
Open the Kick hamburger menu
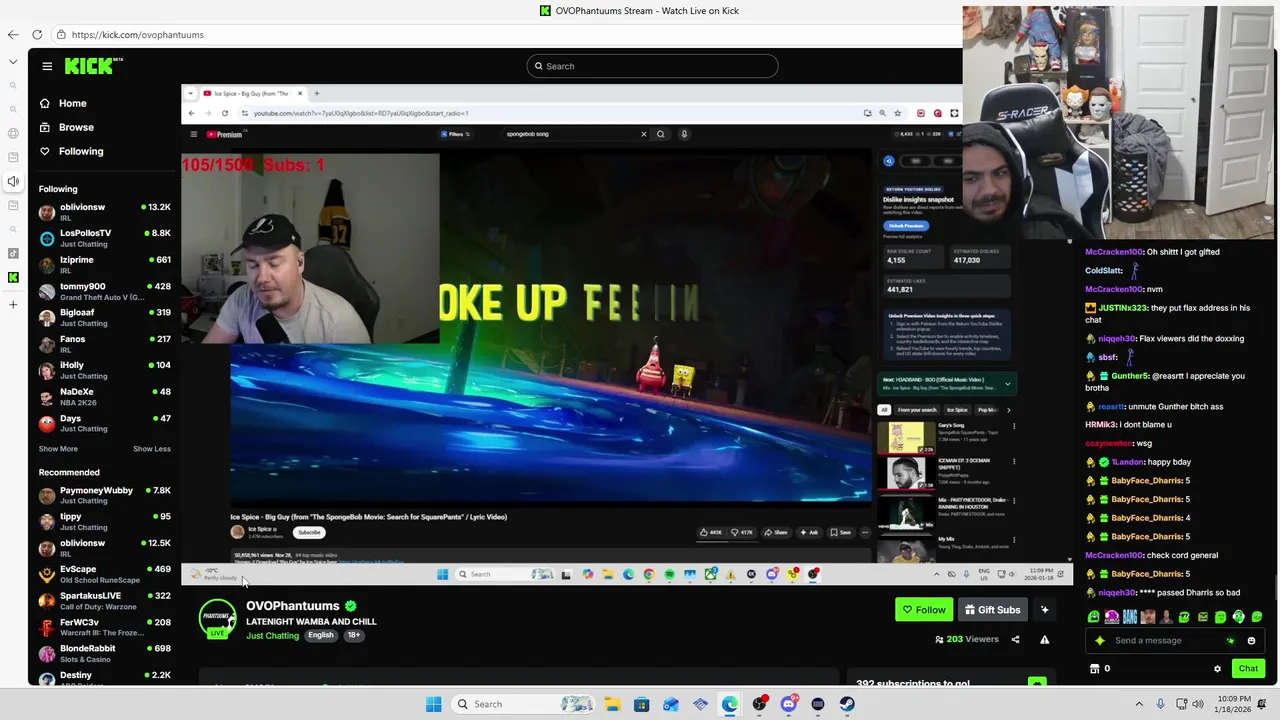(x=47, y=66)
